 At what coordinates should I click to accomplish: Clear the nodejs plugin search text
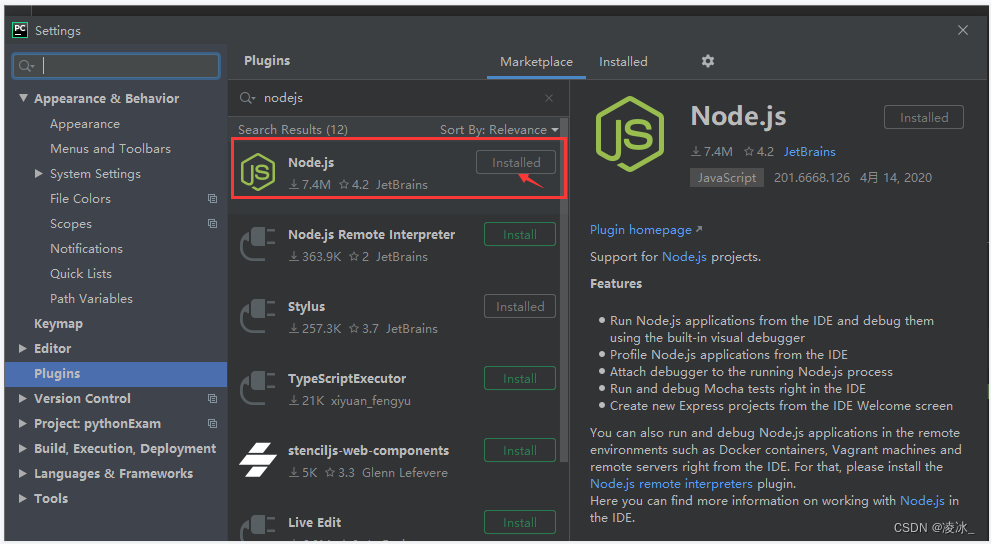coord(549,98)
